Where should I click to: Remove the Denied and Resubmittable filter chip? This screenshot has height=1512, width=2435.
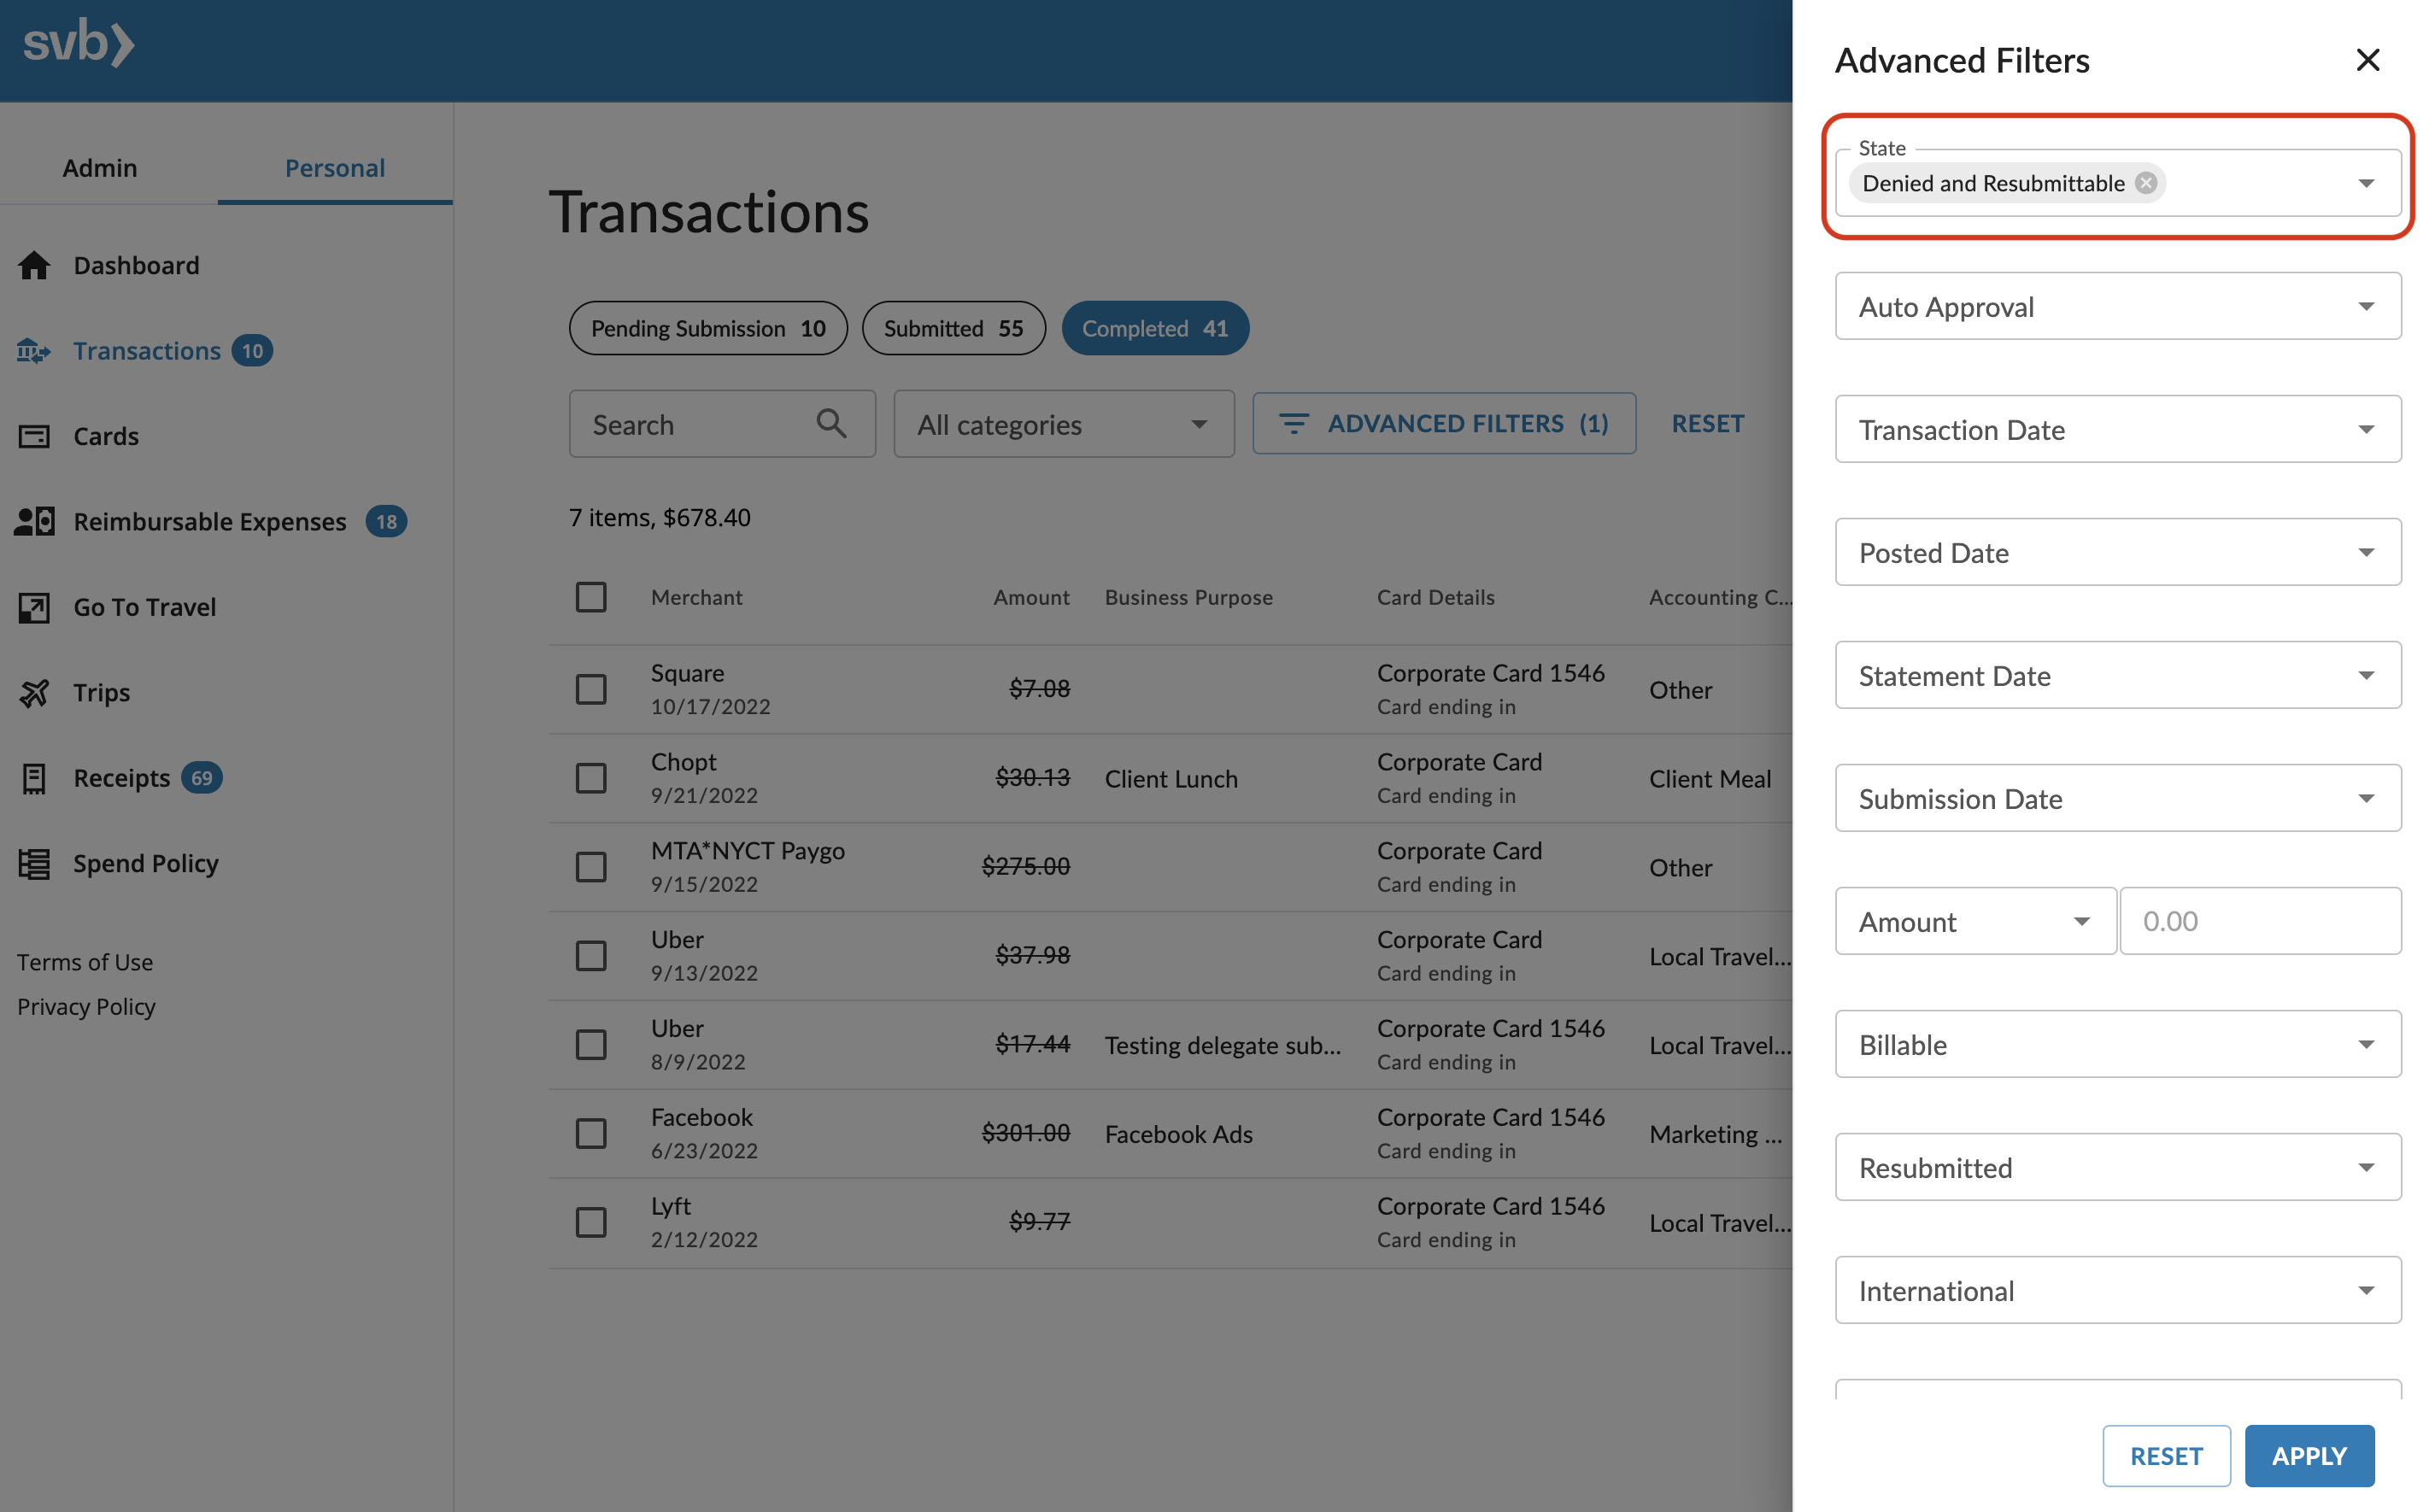click(x=2146, y=182)
